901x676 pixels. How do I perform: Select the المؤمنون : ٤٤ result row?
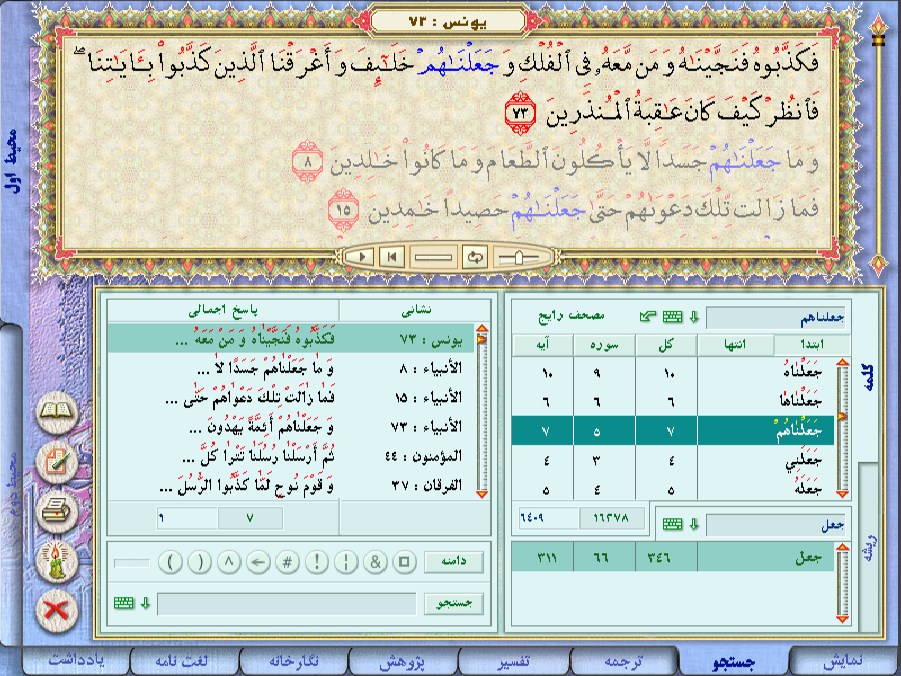(291, 456)
